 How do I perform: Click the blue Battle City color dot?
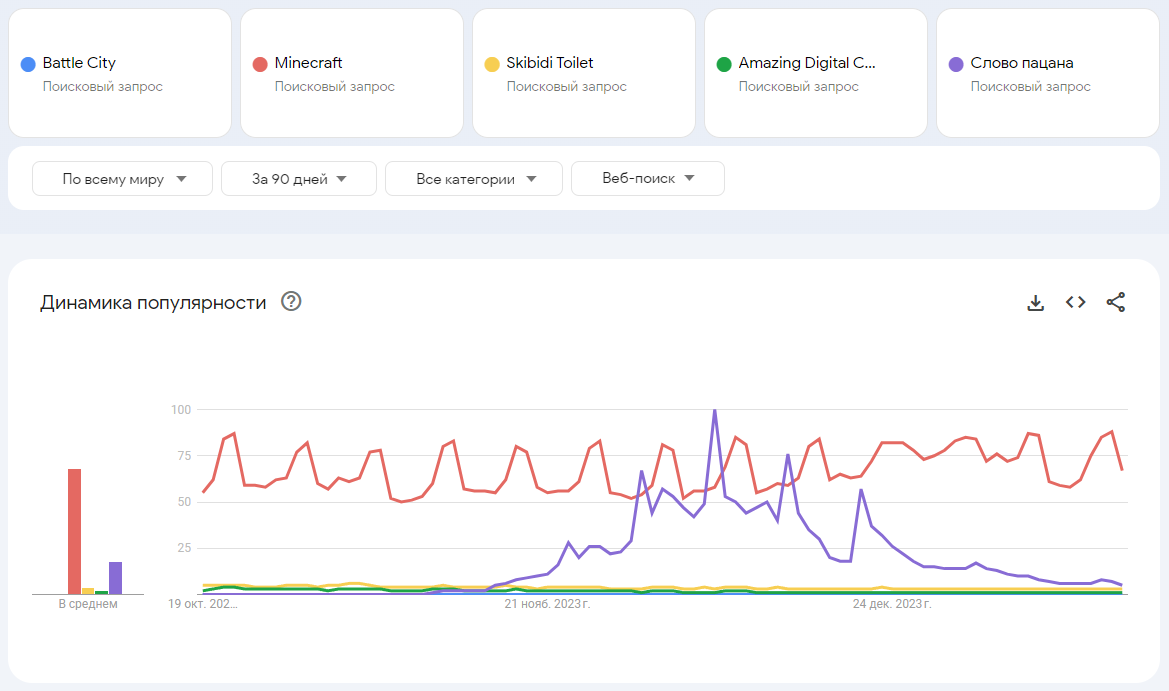point(28,64)
